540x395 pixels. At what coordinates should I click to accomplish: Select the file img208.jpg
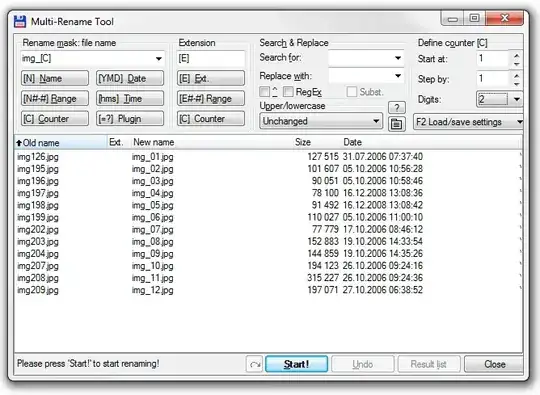click(38, 278)
